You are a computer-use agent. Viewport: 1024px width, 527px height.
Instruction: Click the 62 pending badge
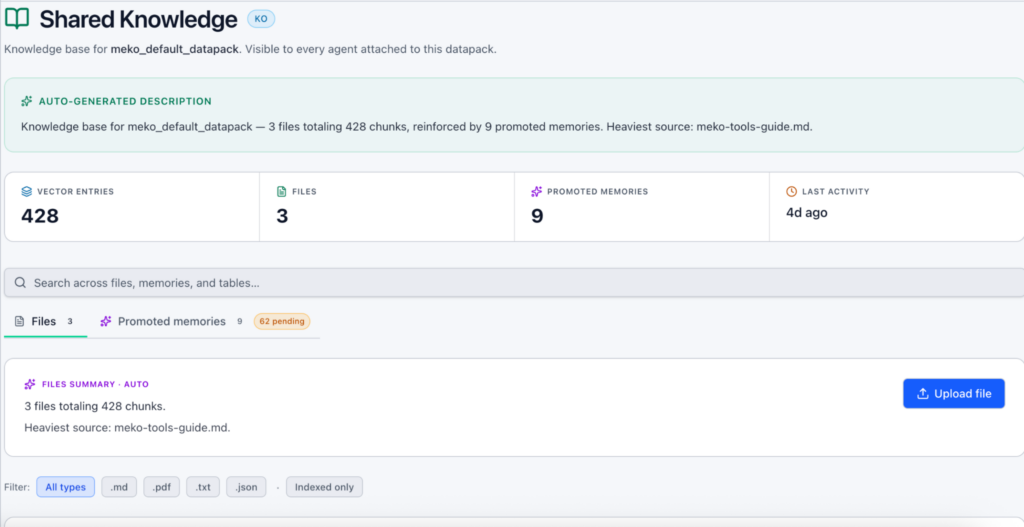coord(281,321)
